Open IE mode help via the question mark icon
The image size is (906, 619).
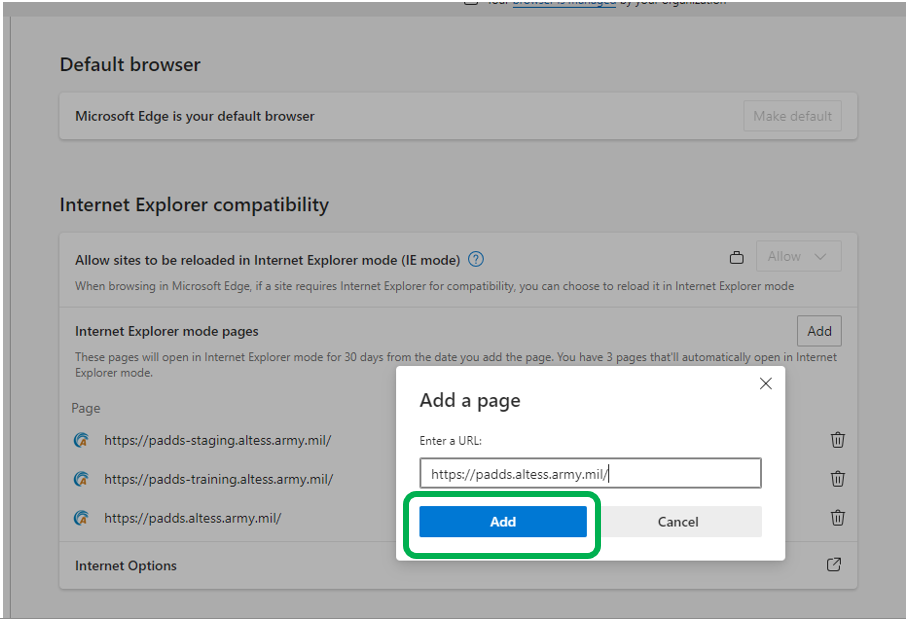(476, 259)
